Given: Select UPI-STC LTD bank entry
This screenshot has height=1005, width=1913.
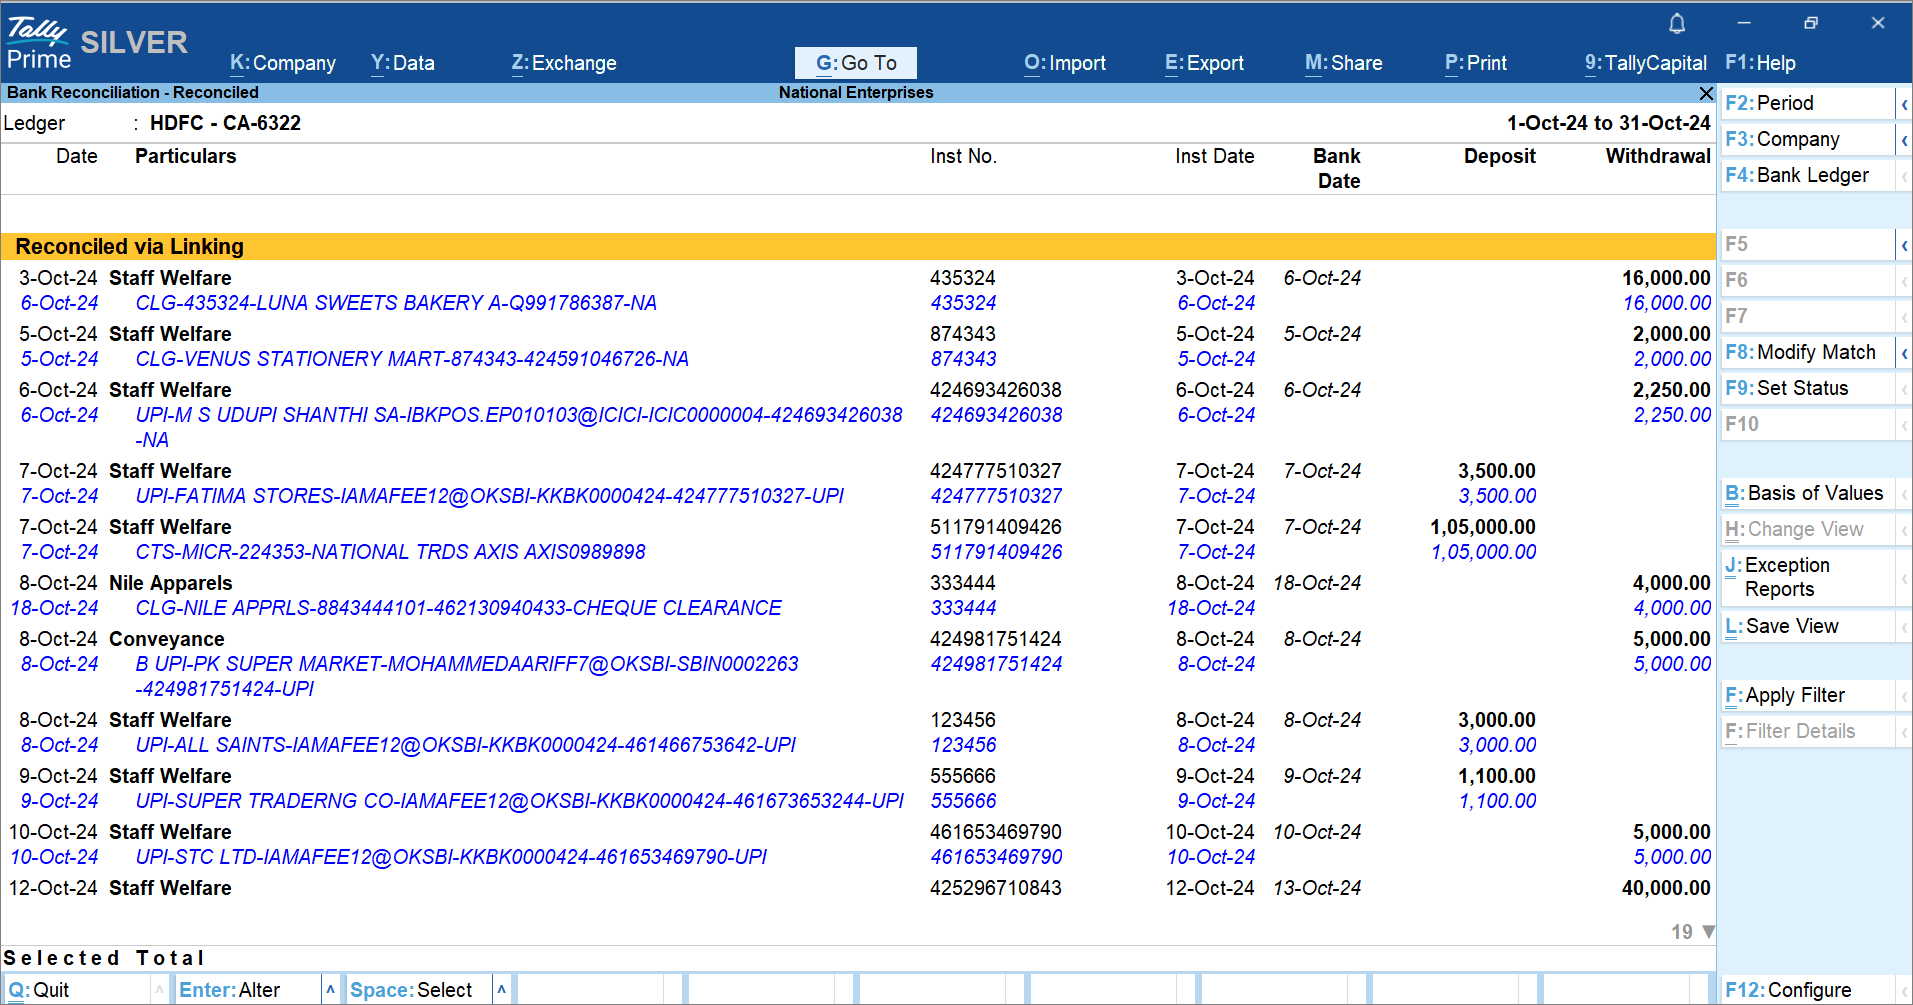Looking at the screenshot, I should (858, 857).
